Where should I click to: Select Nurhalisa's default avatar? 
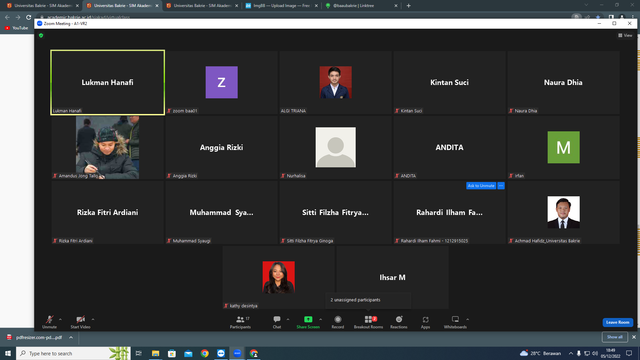point(336,147)
